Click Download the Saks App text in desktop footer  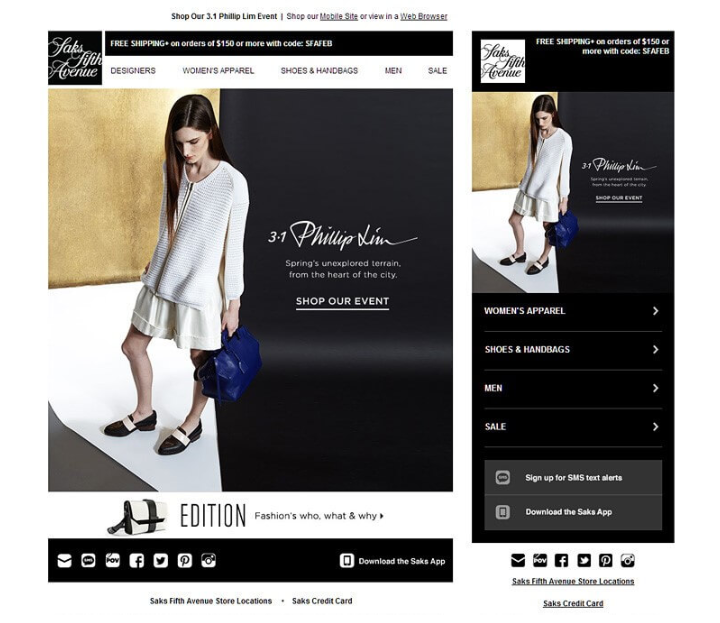coord(402,561)
